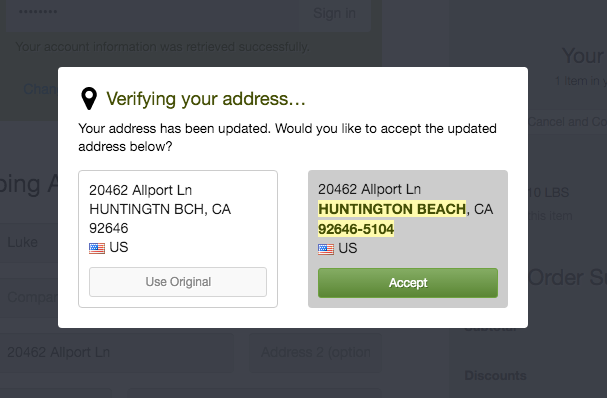This screenshot has width=607, height=398.
Task: Click the green Accept button
Action: coord(408,283)
